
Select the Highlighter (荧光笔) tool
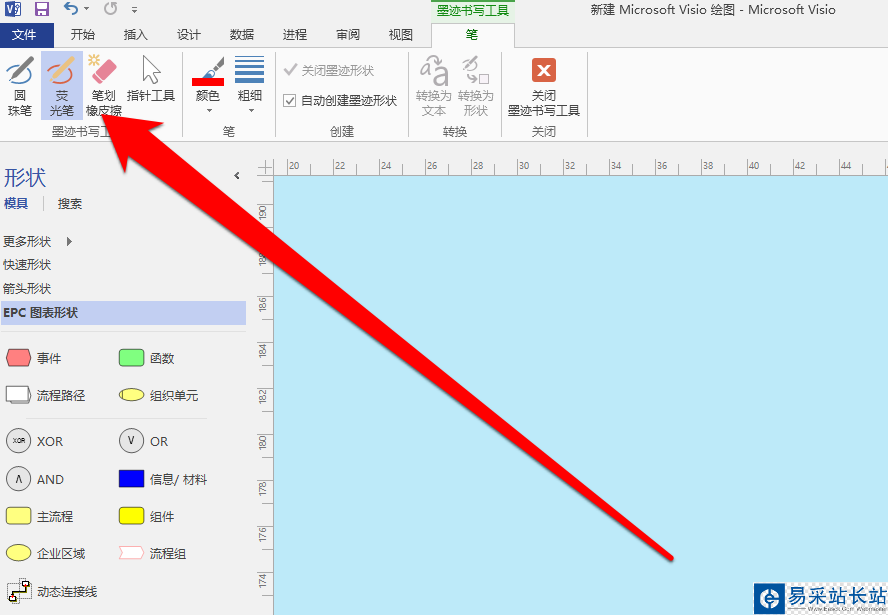tap(61, 86)
